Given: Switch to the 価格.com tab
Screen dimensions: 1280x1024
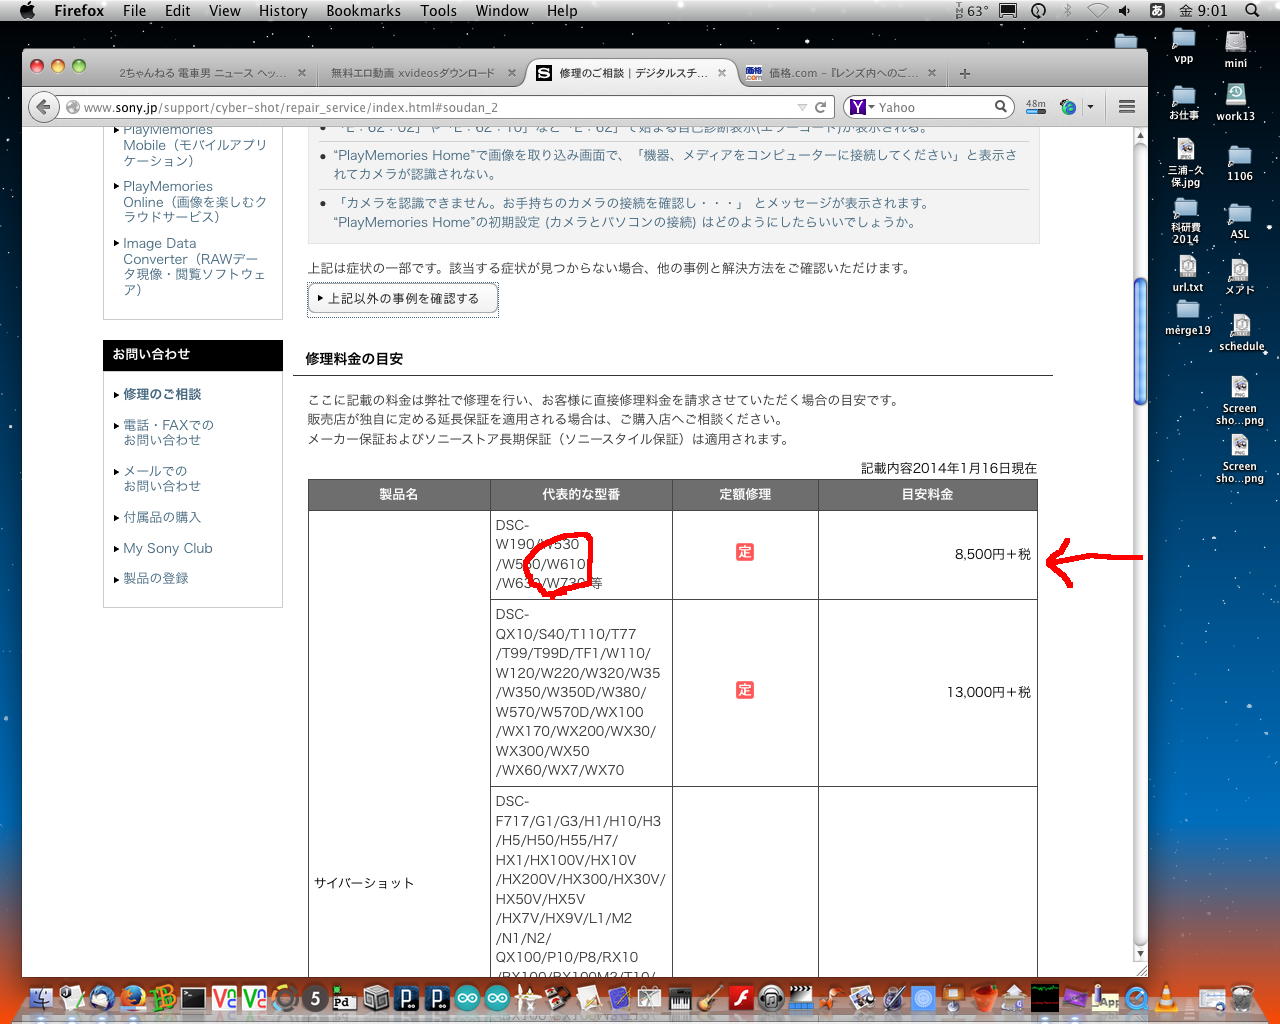Looking at the screenshot, I should (840, 73).
